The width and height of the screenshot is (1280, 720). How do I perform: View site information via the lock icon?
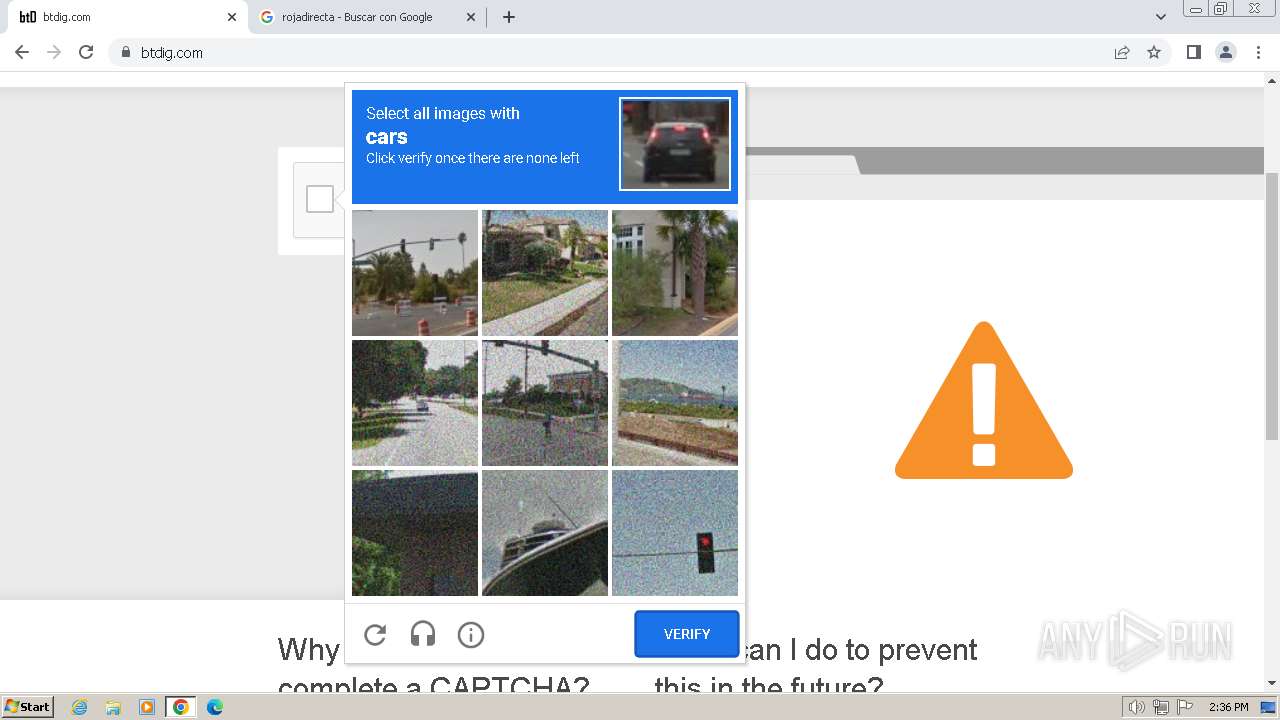pos(126,52)
